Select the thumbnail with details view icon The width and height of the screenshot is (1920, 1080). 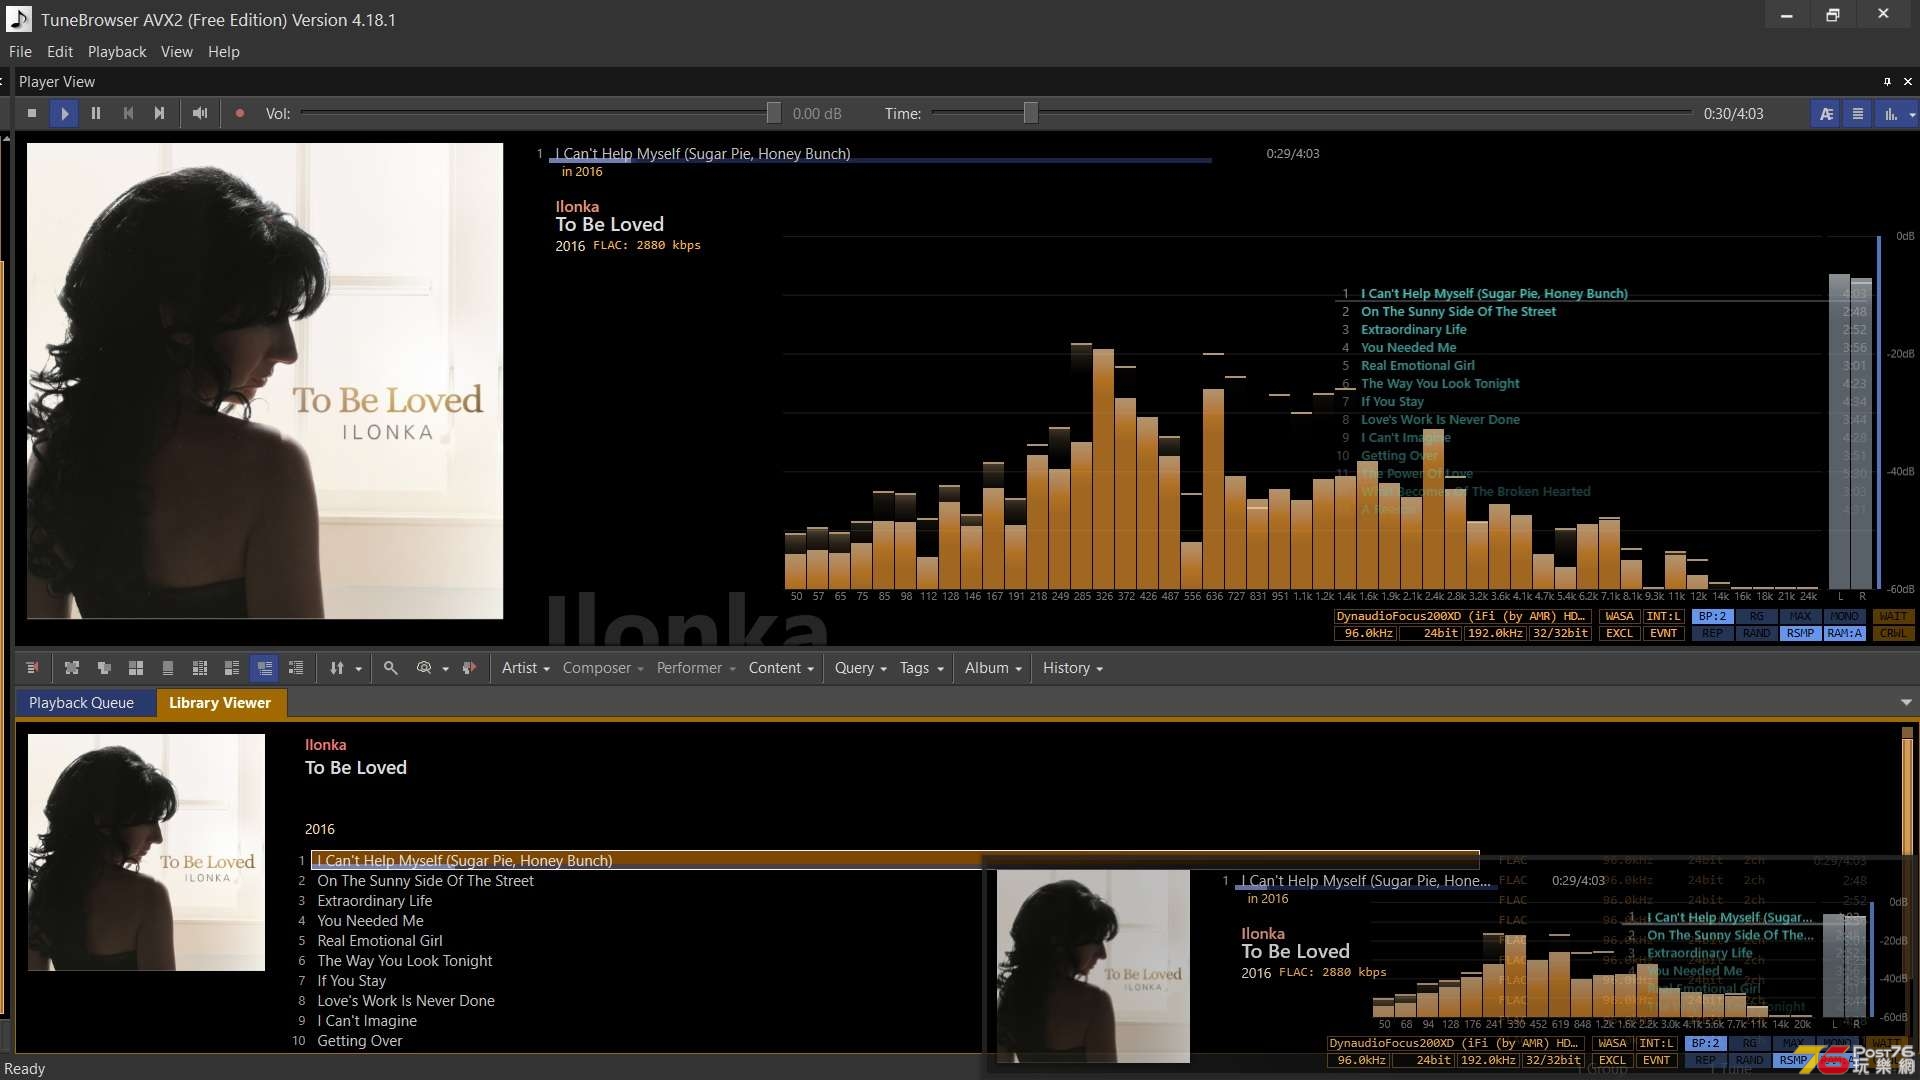232,668
